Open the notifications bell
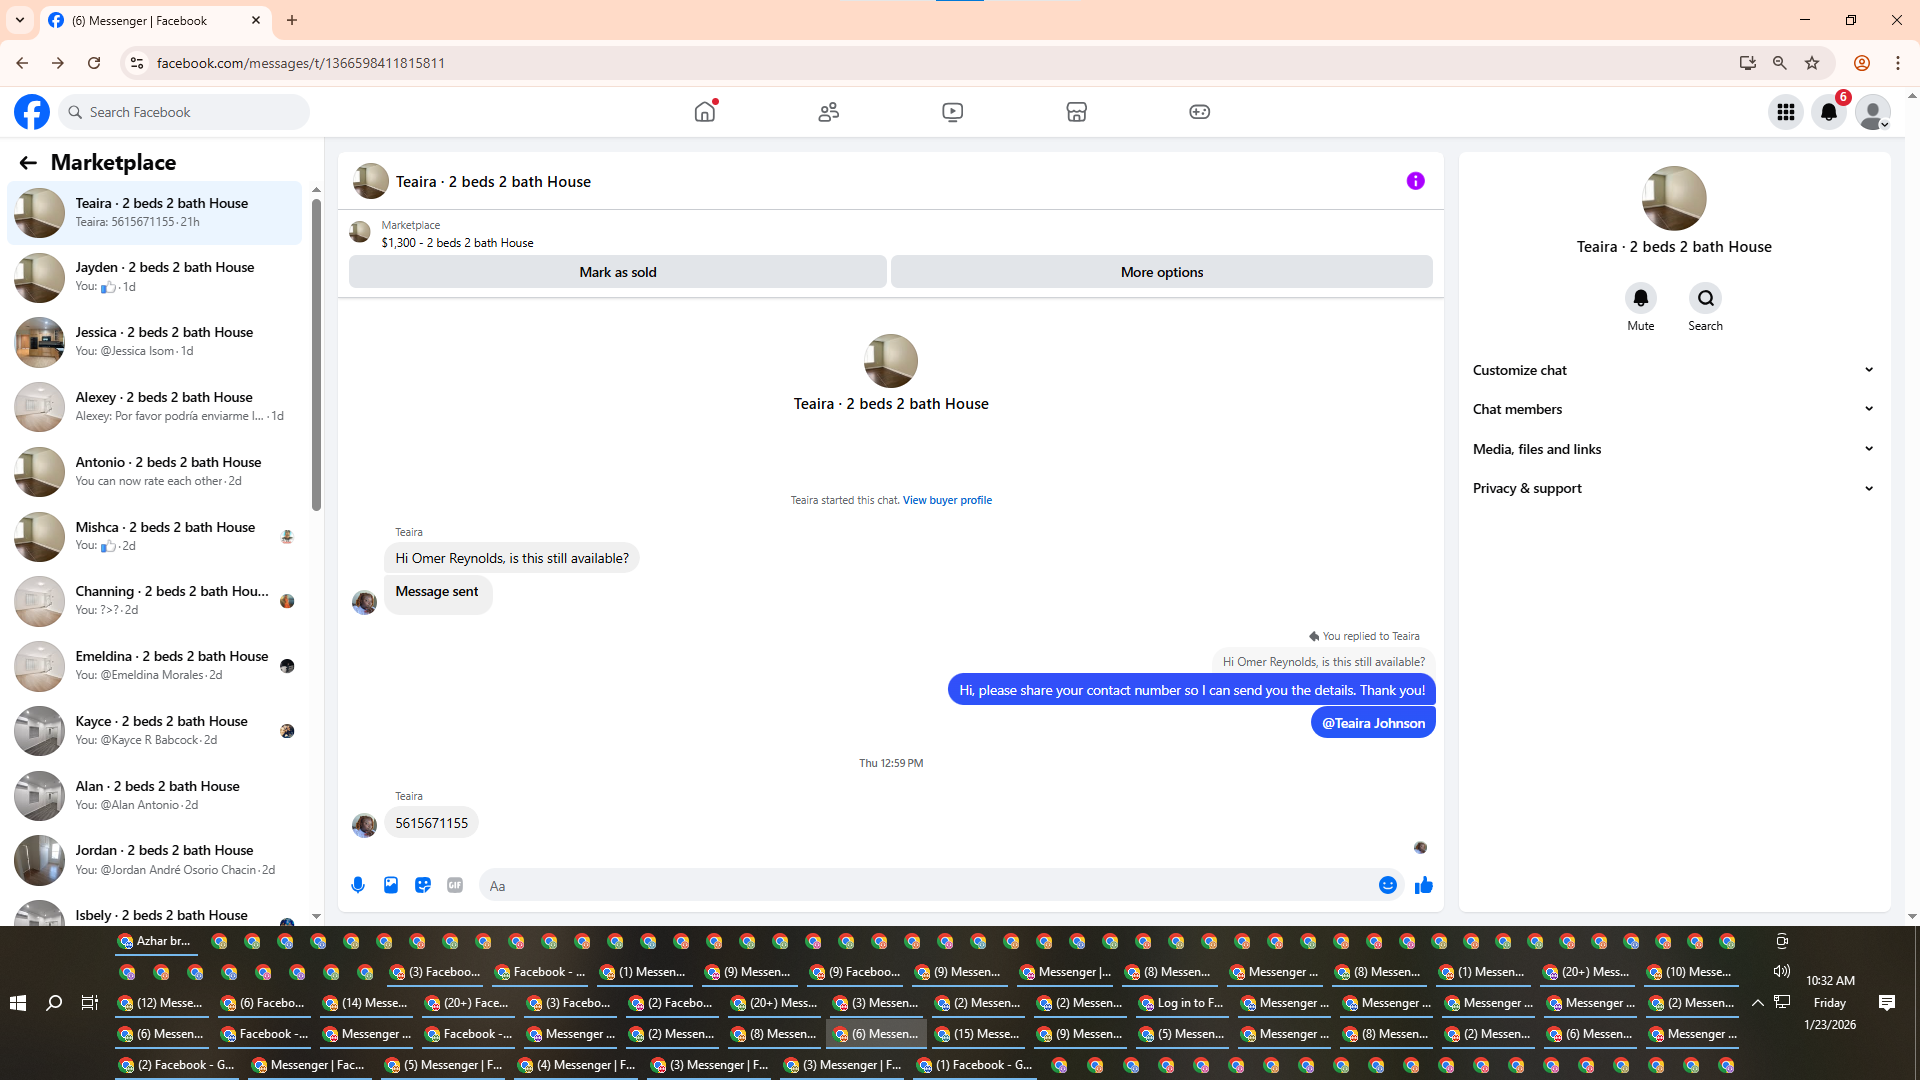The width and height of the screenshot is (1920, 1080). (x=1829, y=112)
